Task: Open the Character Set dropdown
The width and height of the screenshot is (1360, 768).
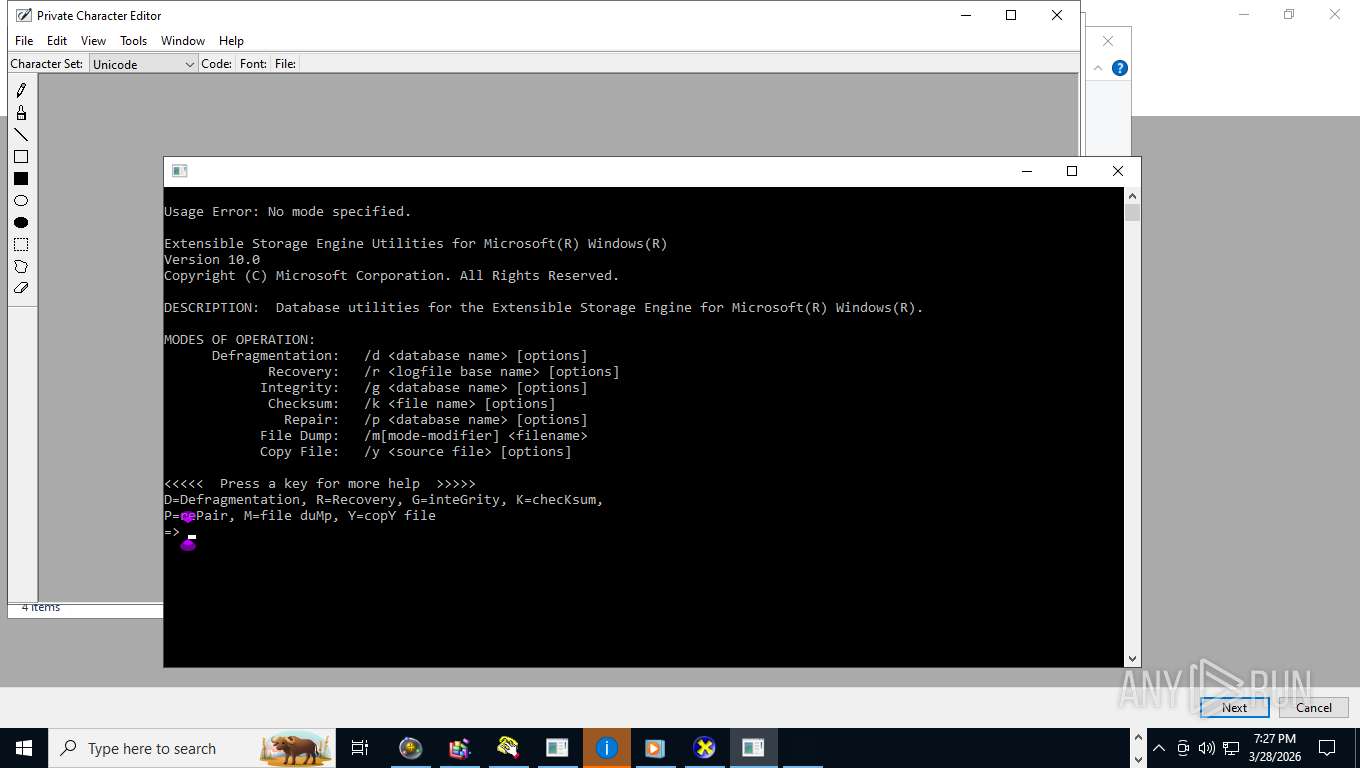Action: 144,64
